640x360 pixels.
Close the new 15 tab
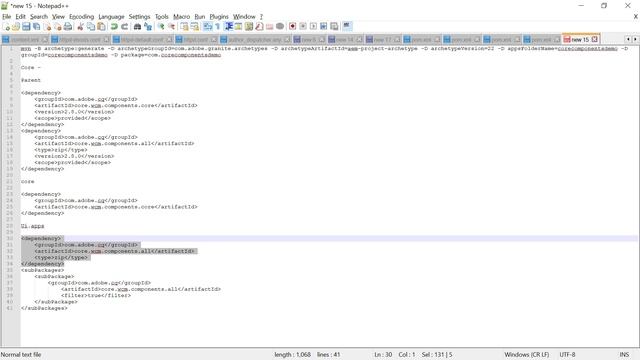595,39
